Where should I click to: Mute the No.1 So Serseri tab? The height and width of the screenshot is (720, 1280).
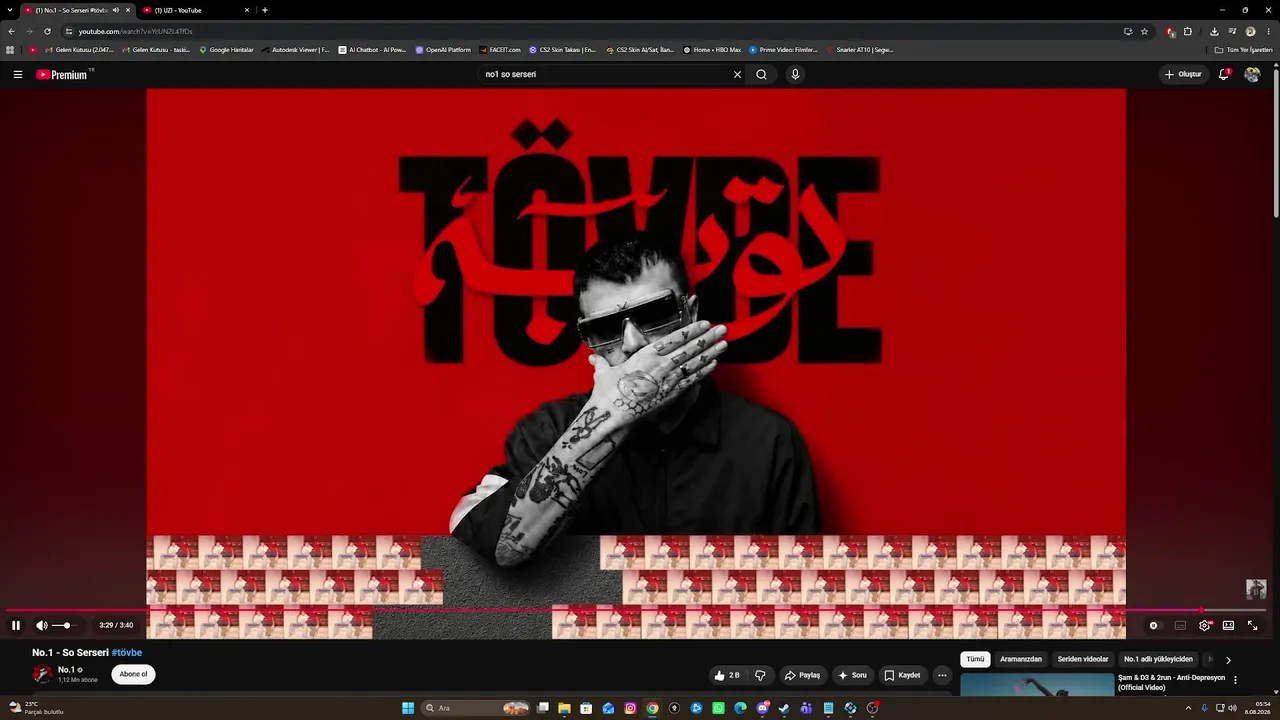116,10
